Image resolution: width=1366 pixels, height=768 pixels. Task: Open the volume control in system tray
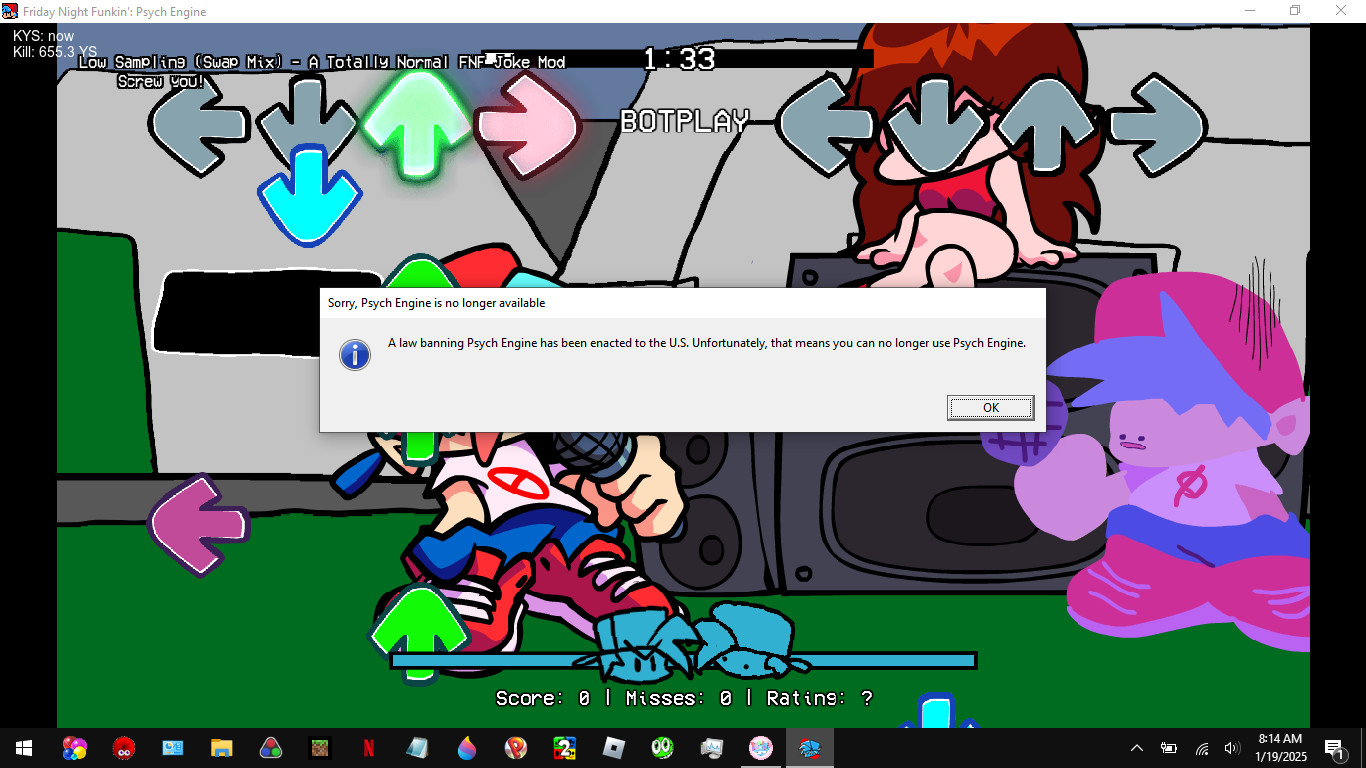(1231, 748)
